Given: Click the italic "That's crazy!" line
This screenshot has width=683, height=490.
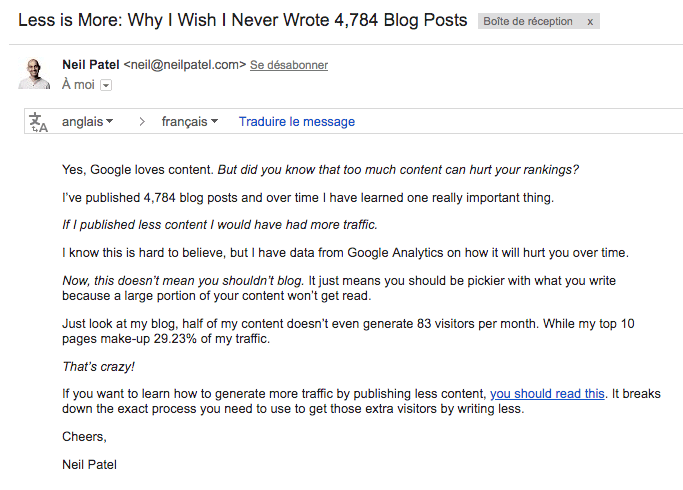Looking at the screenshot, I should point(98,367).
